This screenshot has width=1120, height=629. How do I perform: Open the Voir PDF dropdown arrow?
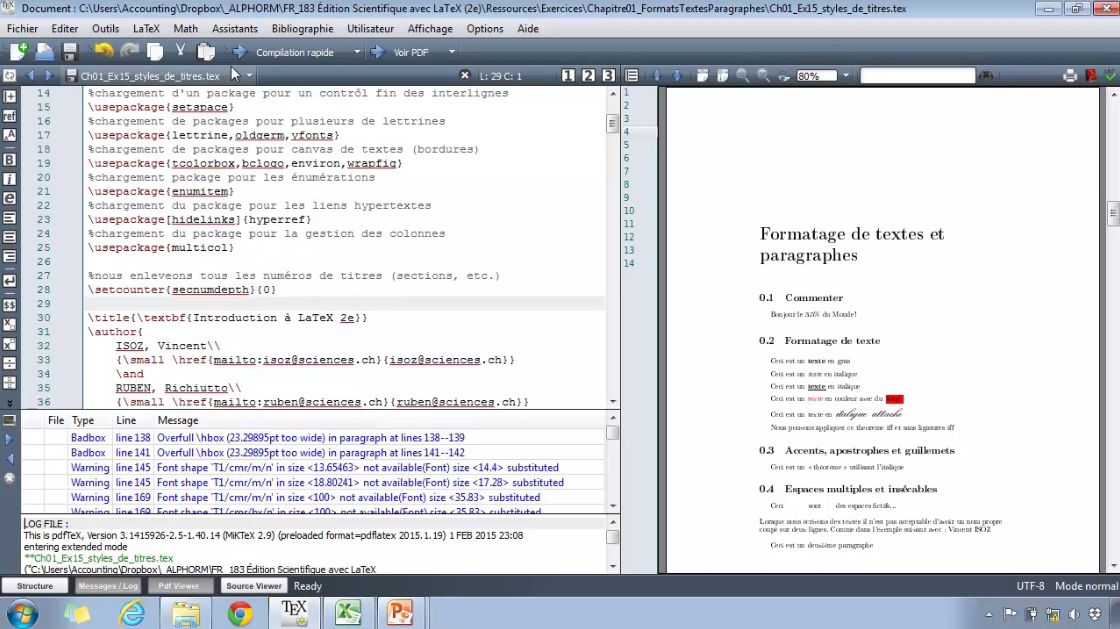tap(451, 52)
